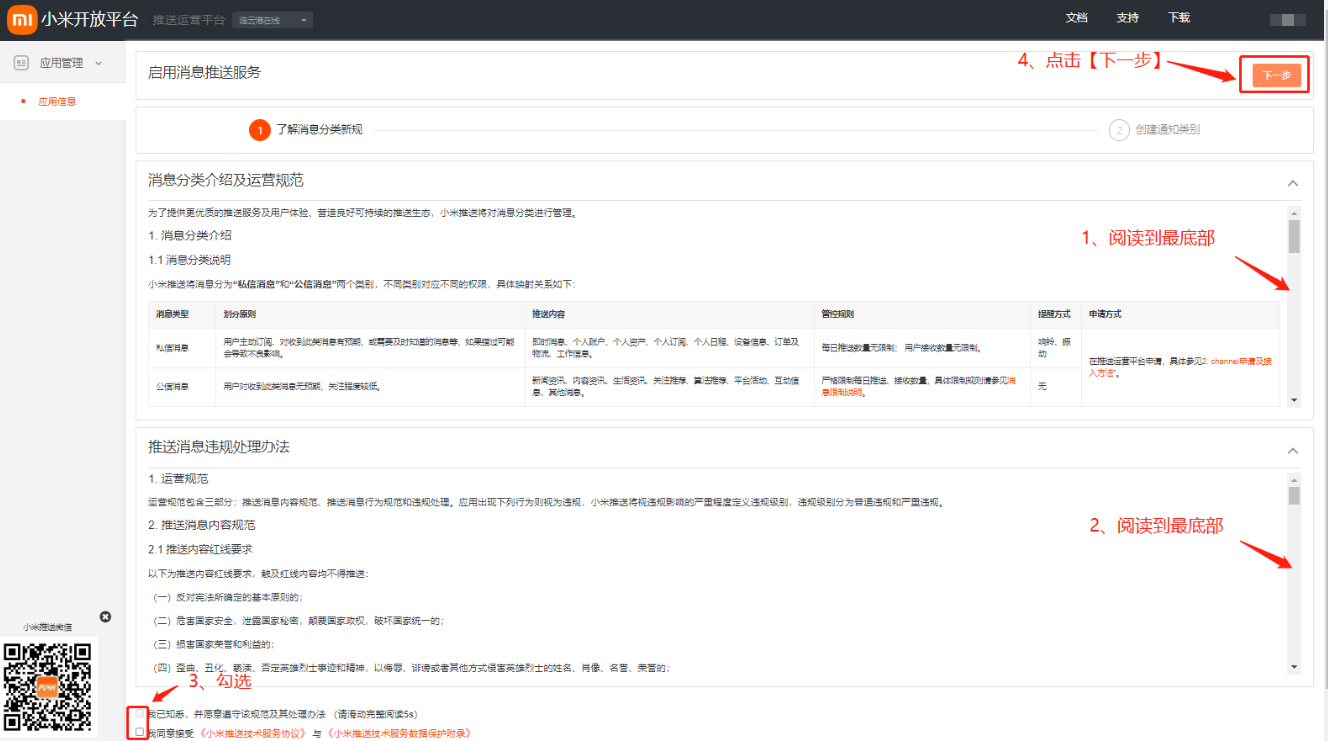Click 应用管理 sidebar menu label
The image size is (1328, 741).
61,63
